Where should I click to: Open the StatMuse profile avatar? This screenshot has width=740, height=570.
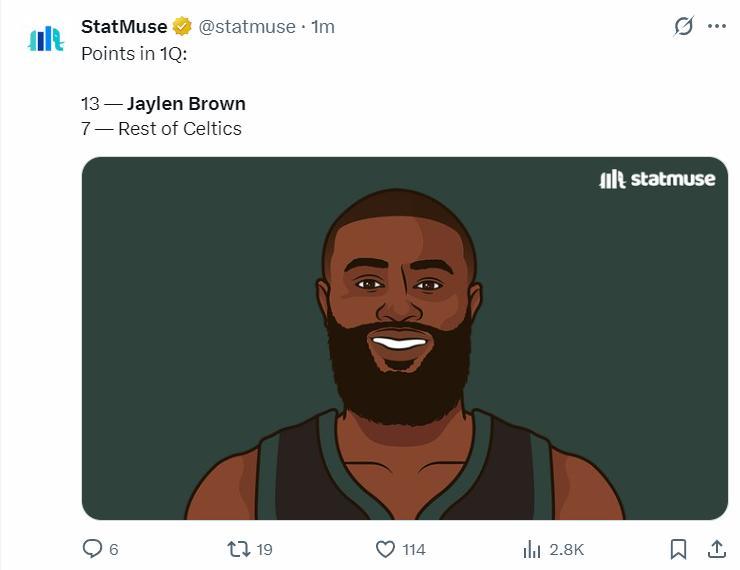click(45, 38)
